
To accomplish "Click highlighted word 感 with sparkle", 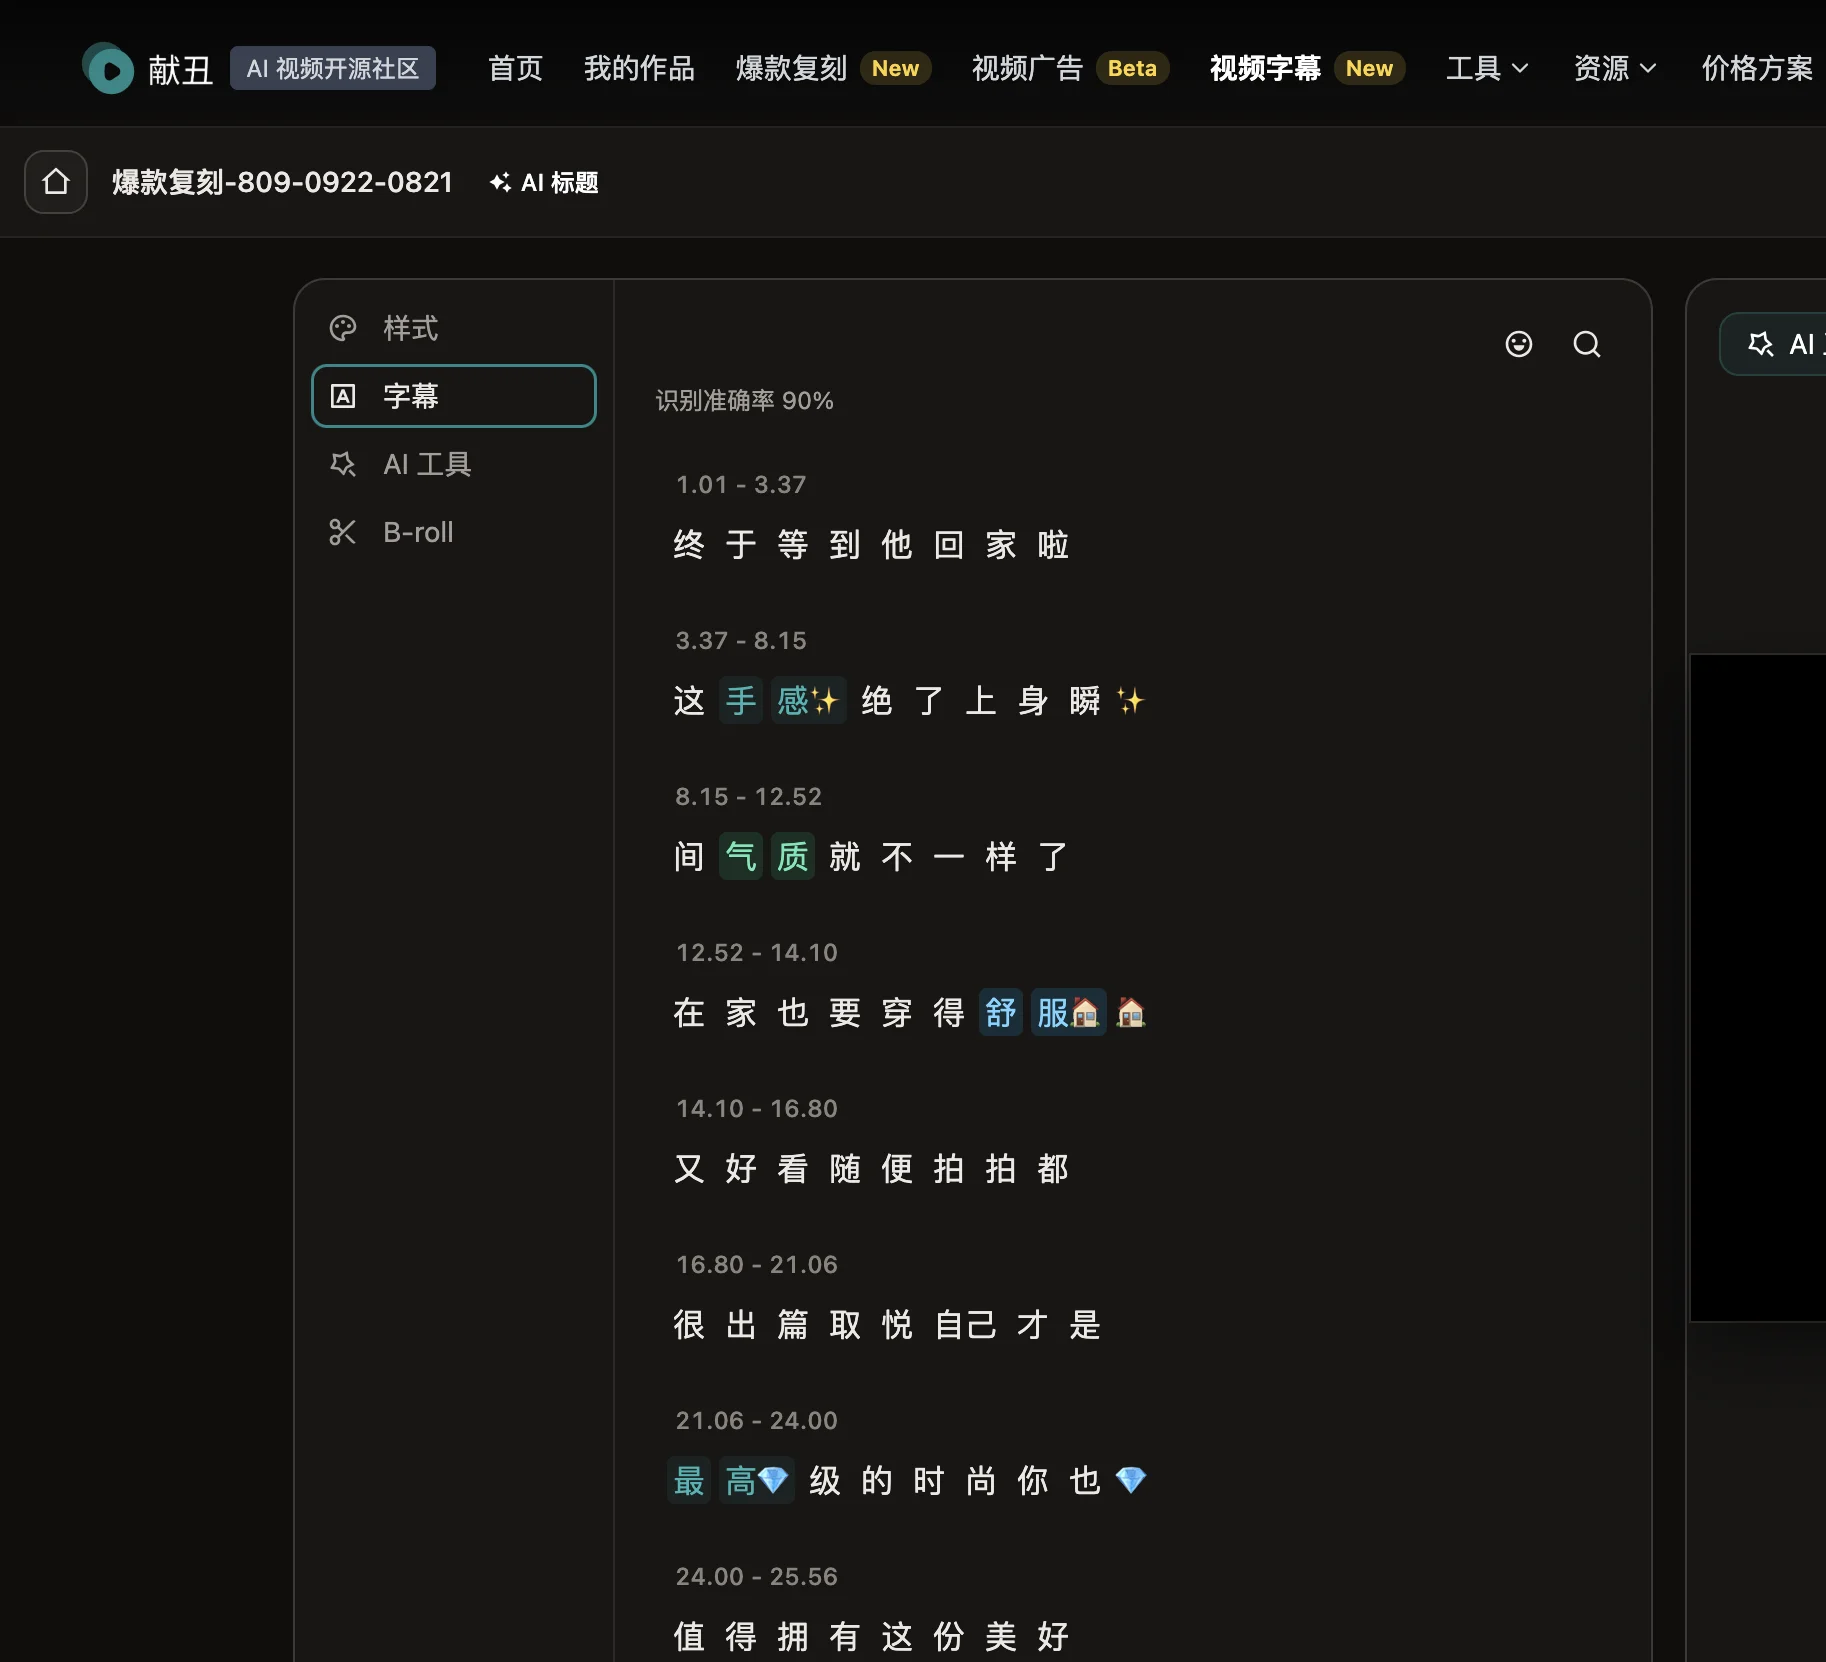I will coord(808,700).
